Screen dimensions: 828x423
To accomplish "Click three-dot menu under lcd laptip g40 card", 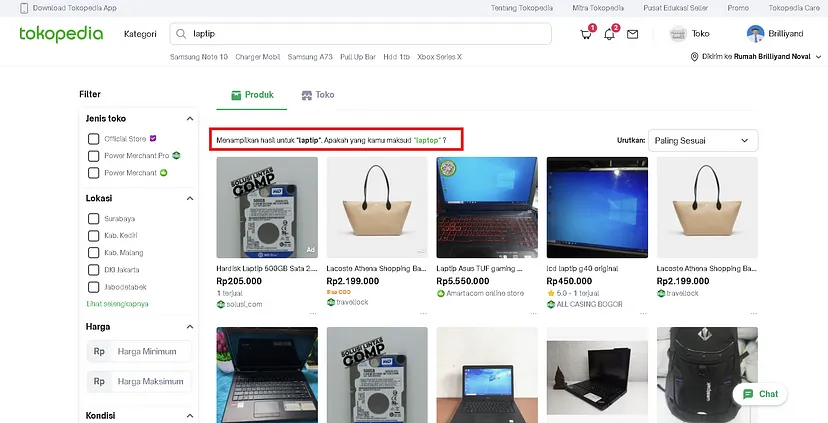I will point(643,313).
